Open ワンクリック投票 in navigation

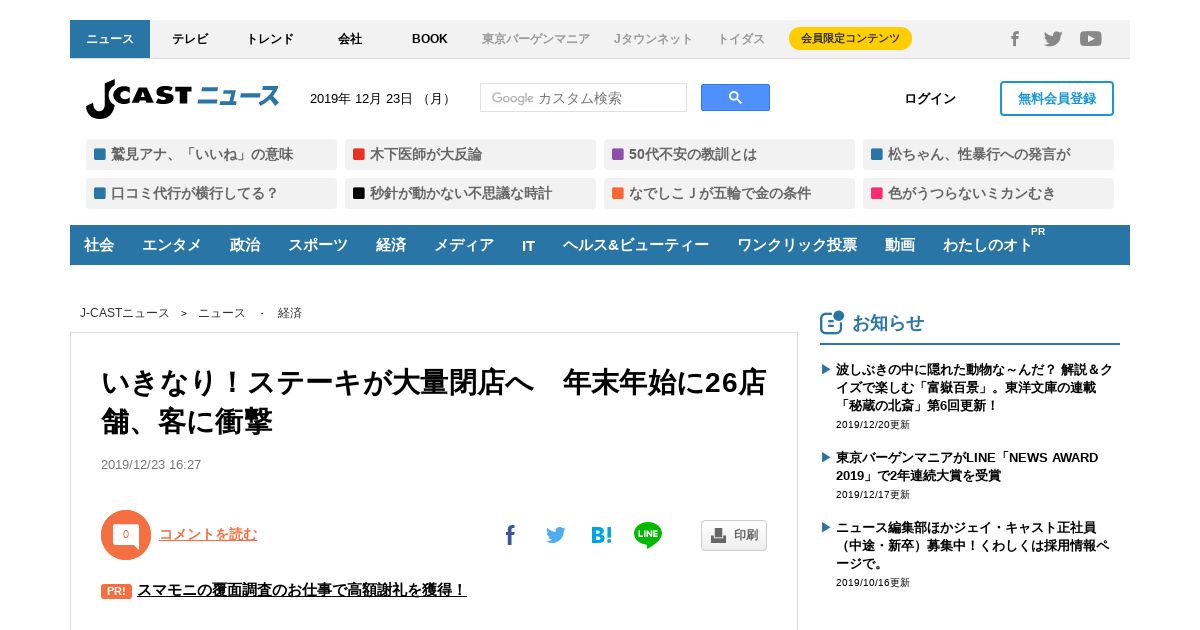click(x=797, y=245)
